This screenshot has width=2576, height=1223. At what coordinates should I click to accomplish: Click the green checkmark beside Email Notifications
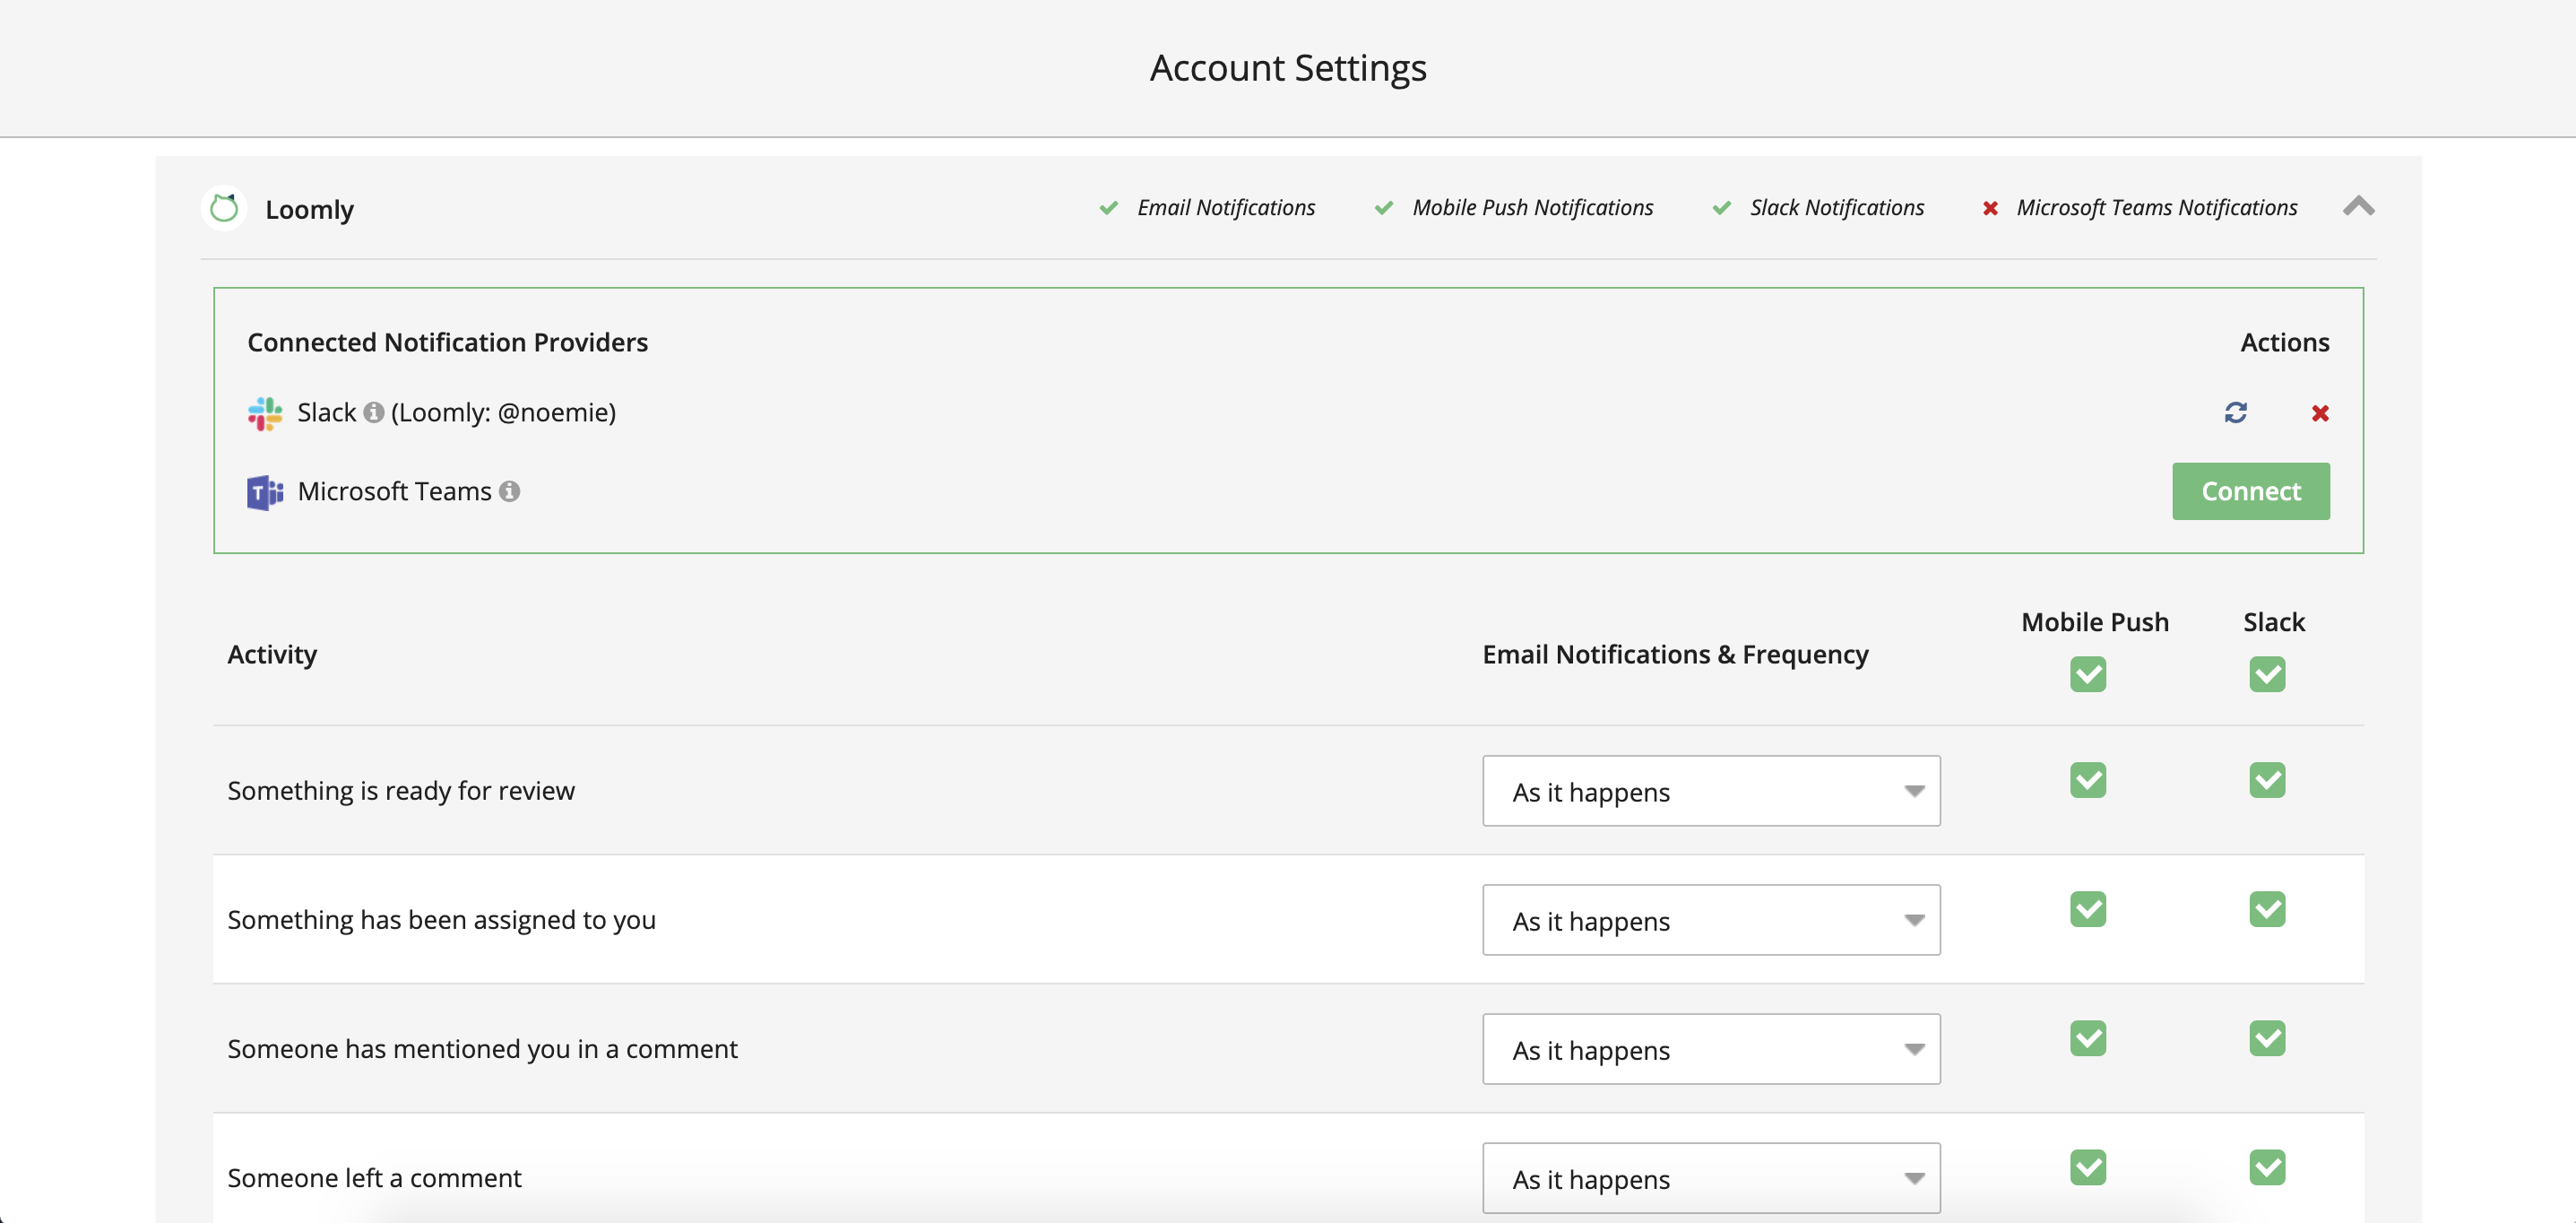pyautogui.click(x=1108, y=208)
